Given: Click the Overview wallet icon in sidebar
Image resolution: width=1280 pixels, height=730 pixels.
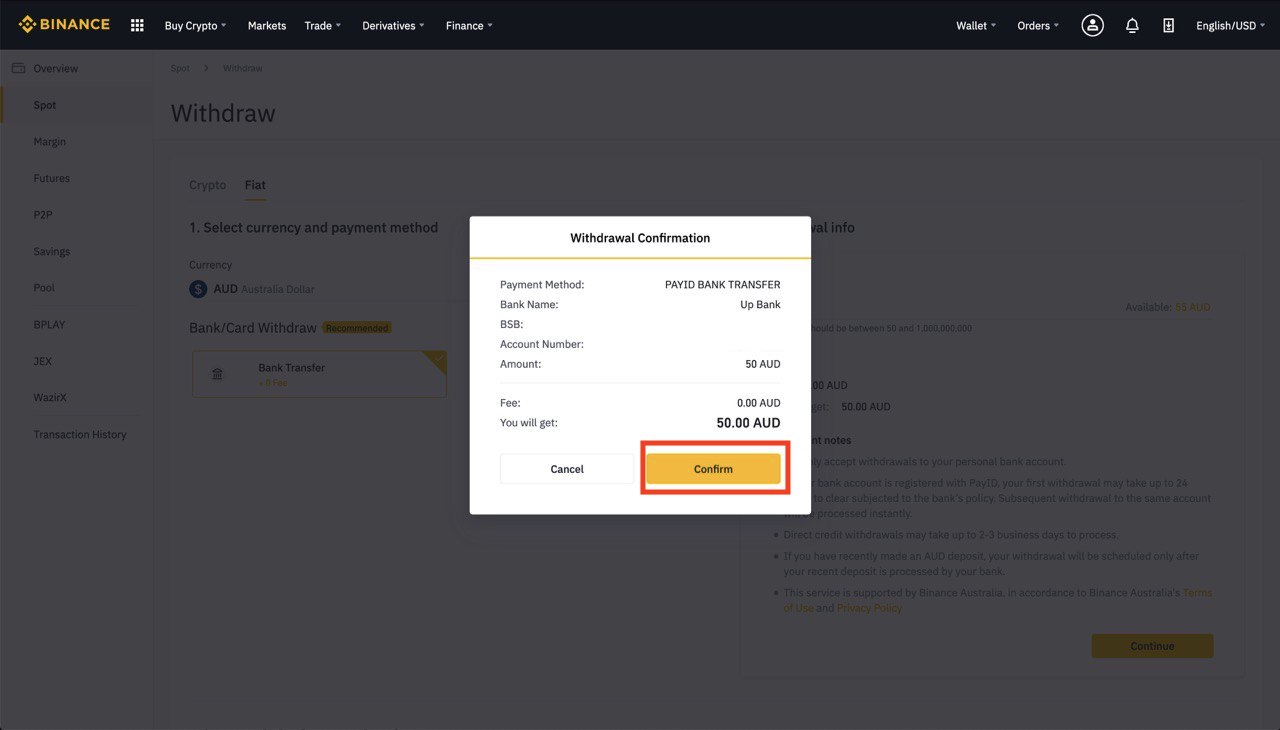Looking at the screenshot, I should tap(18, 68).
